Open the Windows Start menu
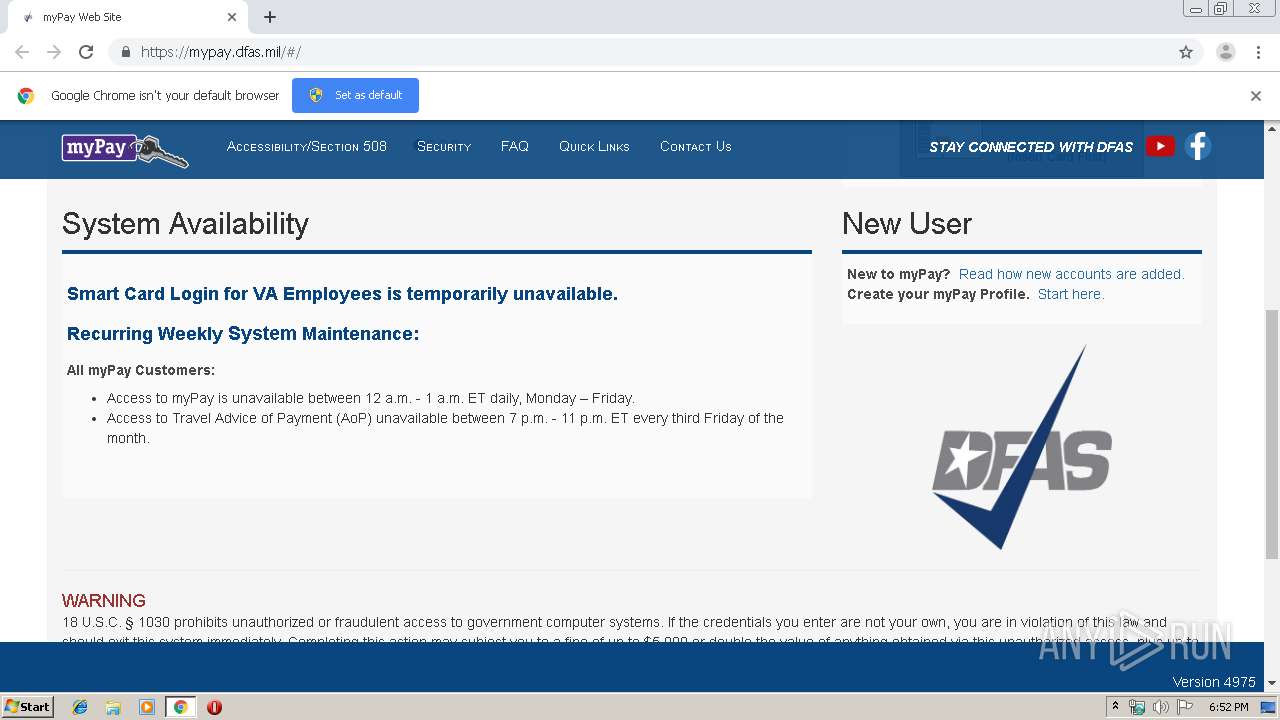The width and height of the screenshot is (1280, 720). (28, 706)
